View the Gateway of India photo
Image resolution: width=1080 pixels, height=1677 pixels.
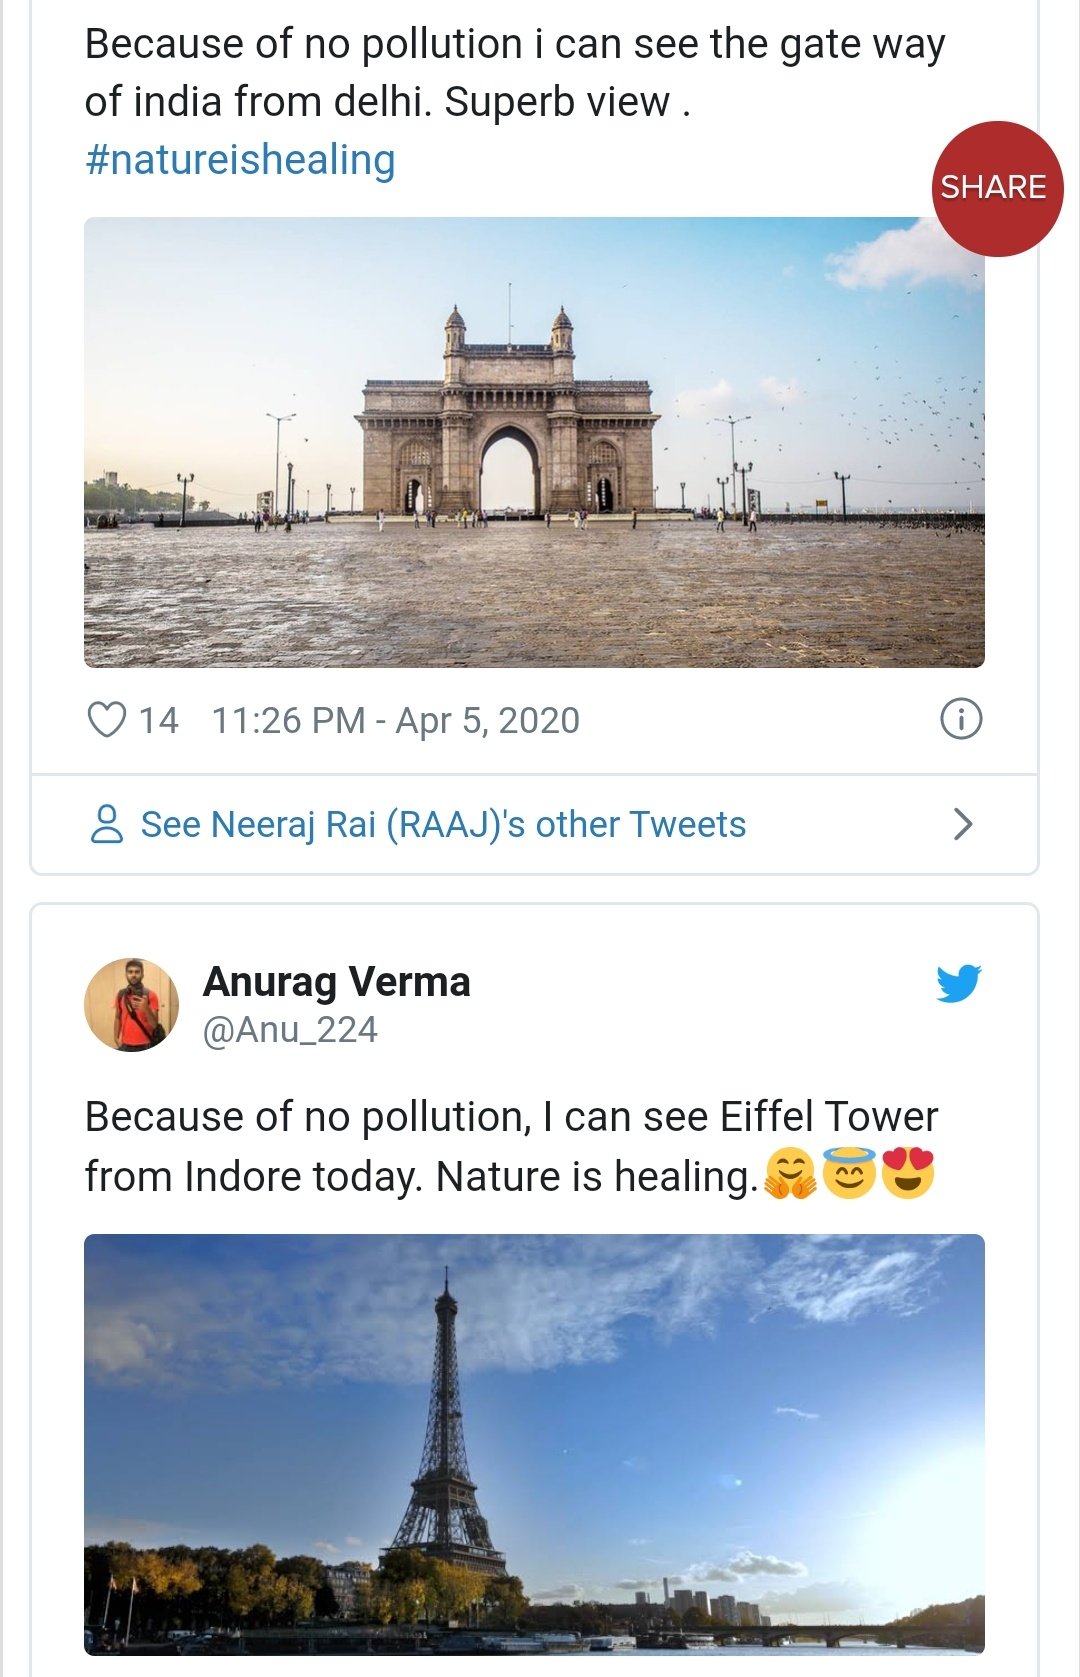534,442
